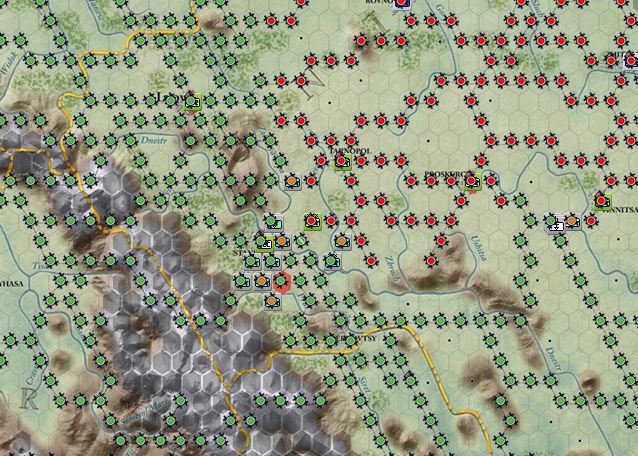
Task: Click the Dnestr river label in the southeast
Action: 554,359
